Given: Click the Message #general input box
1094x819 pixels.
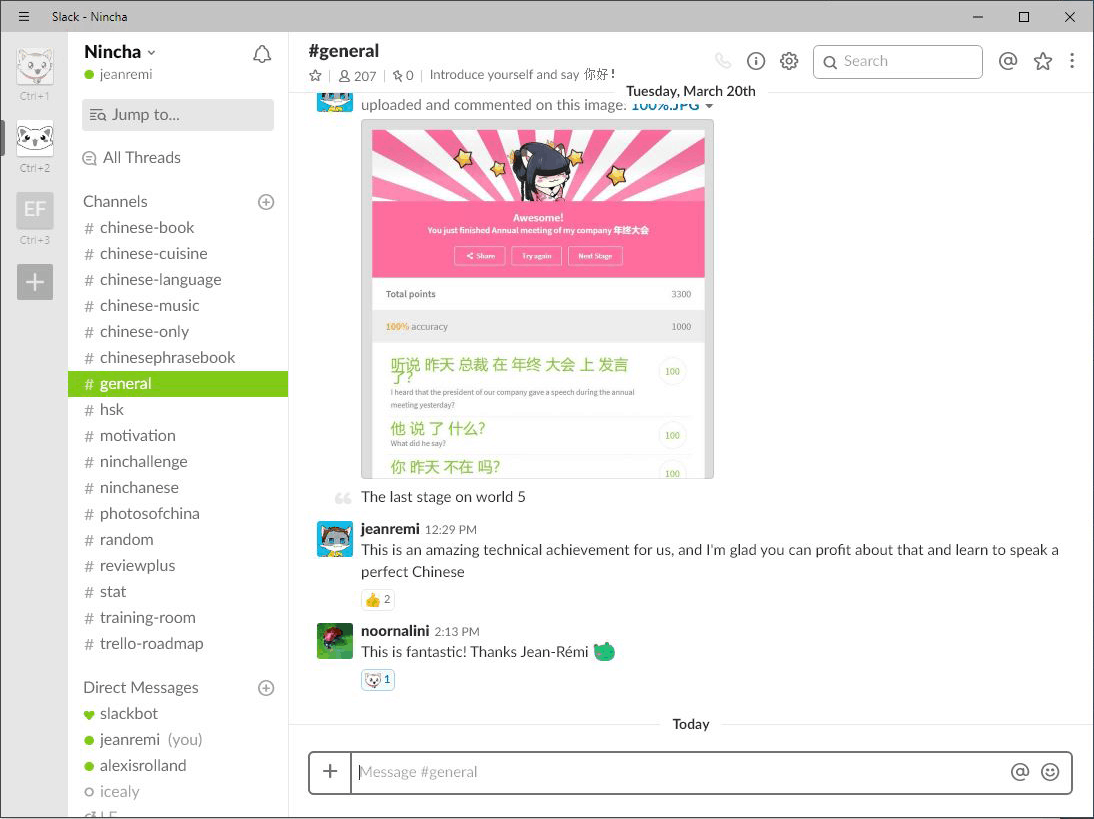Looking at the screenshot, I should 680,772.
